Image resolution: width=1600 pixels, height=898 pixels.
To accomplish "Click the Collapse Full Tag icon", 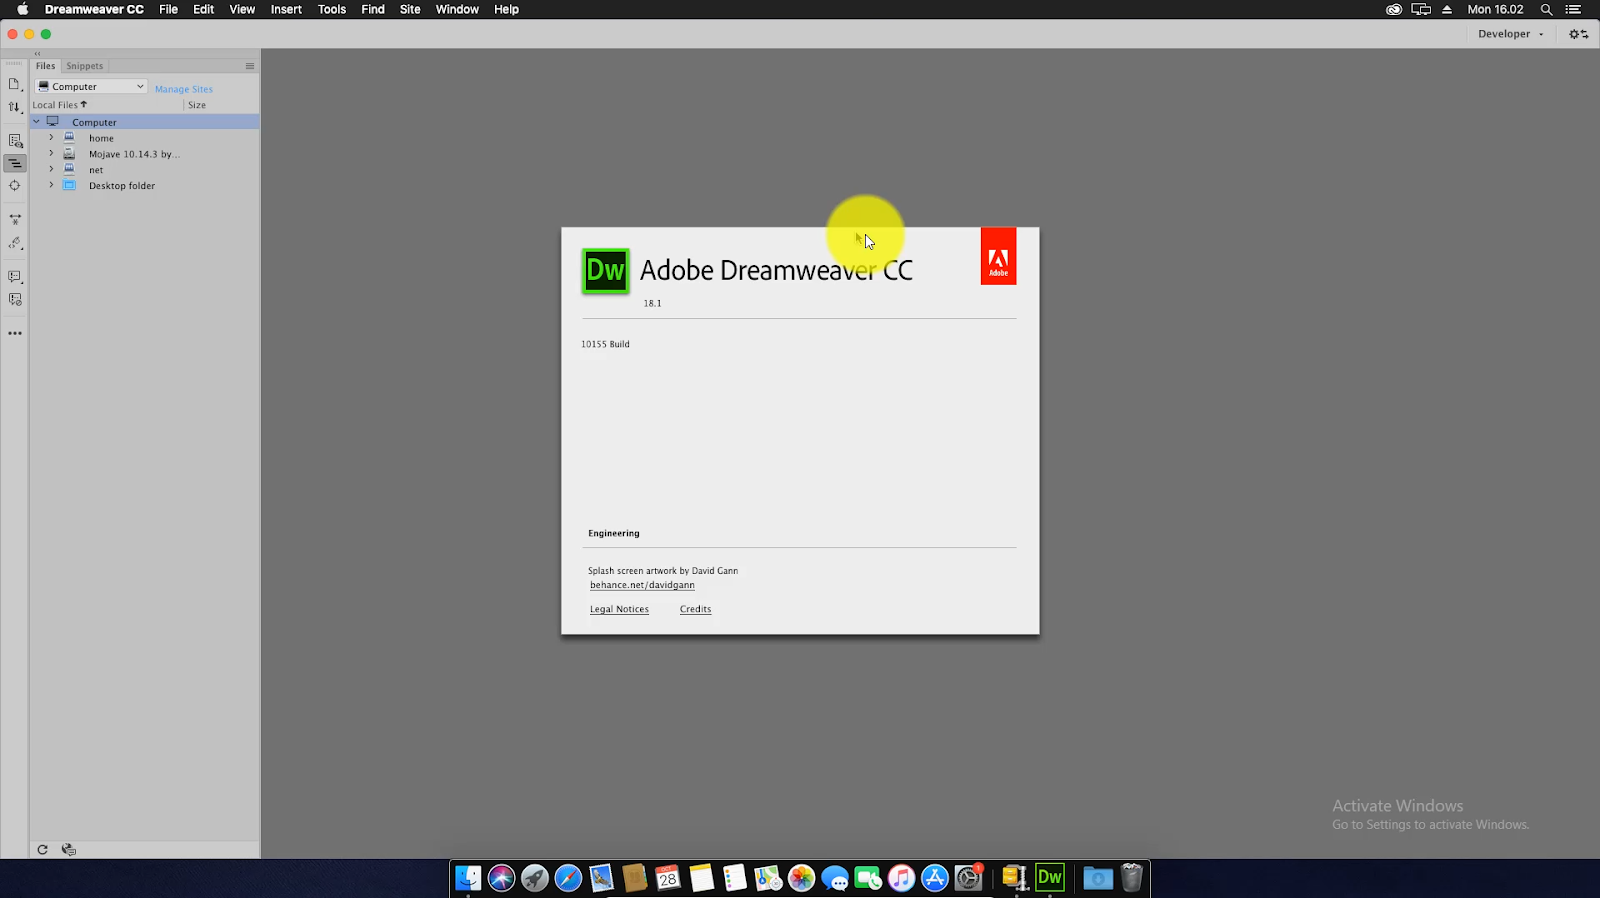I will (x=14, y=219).
